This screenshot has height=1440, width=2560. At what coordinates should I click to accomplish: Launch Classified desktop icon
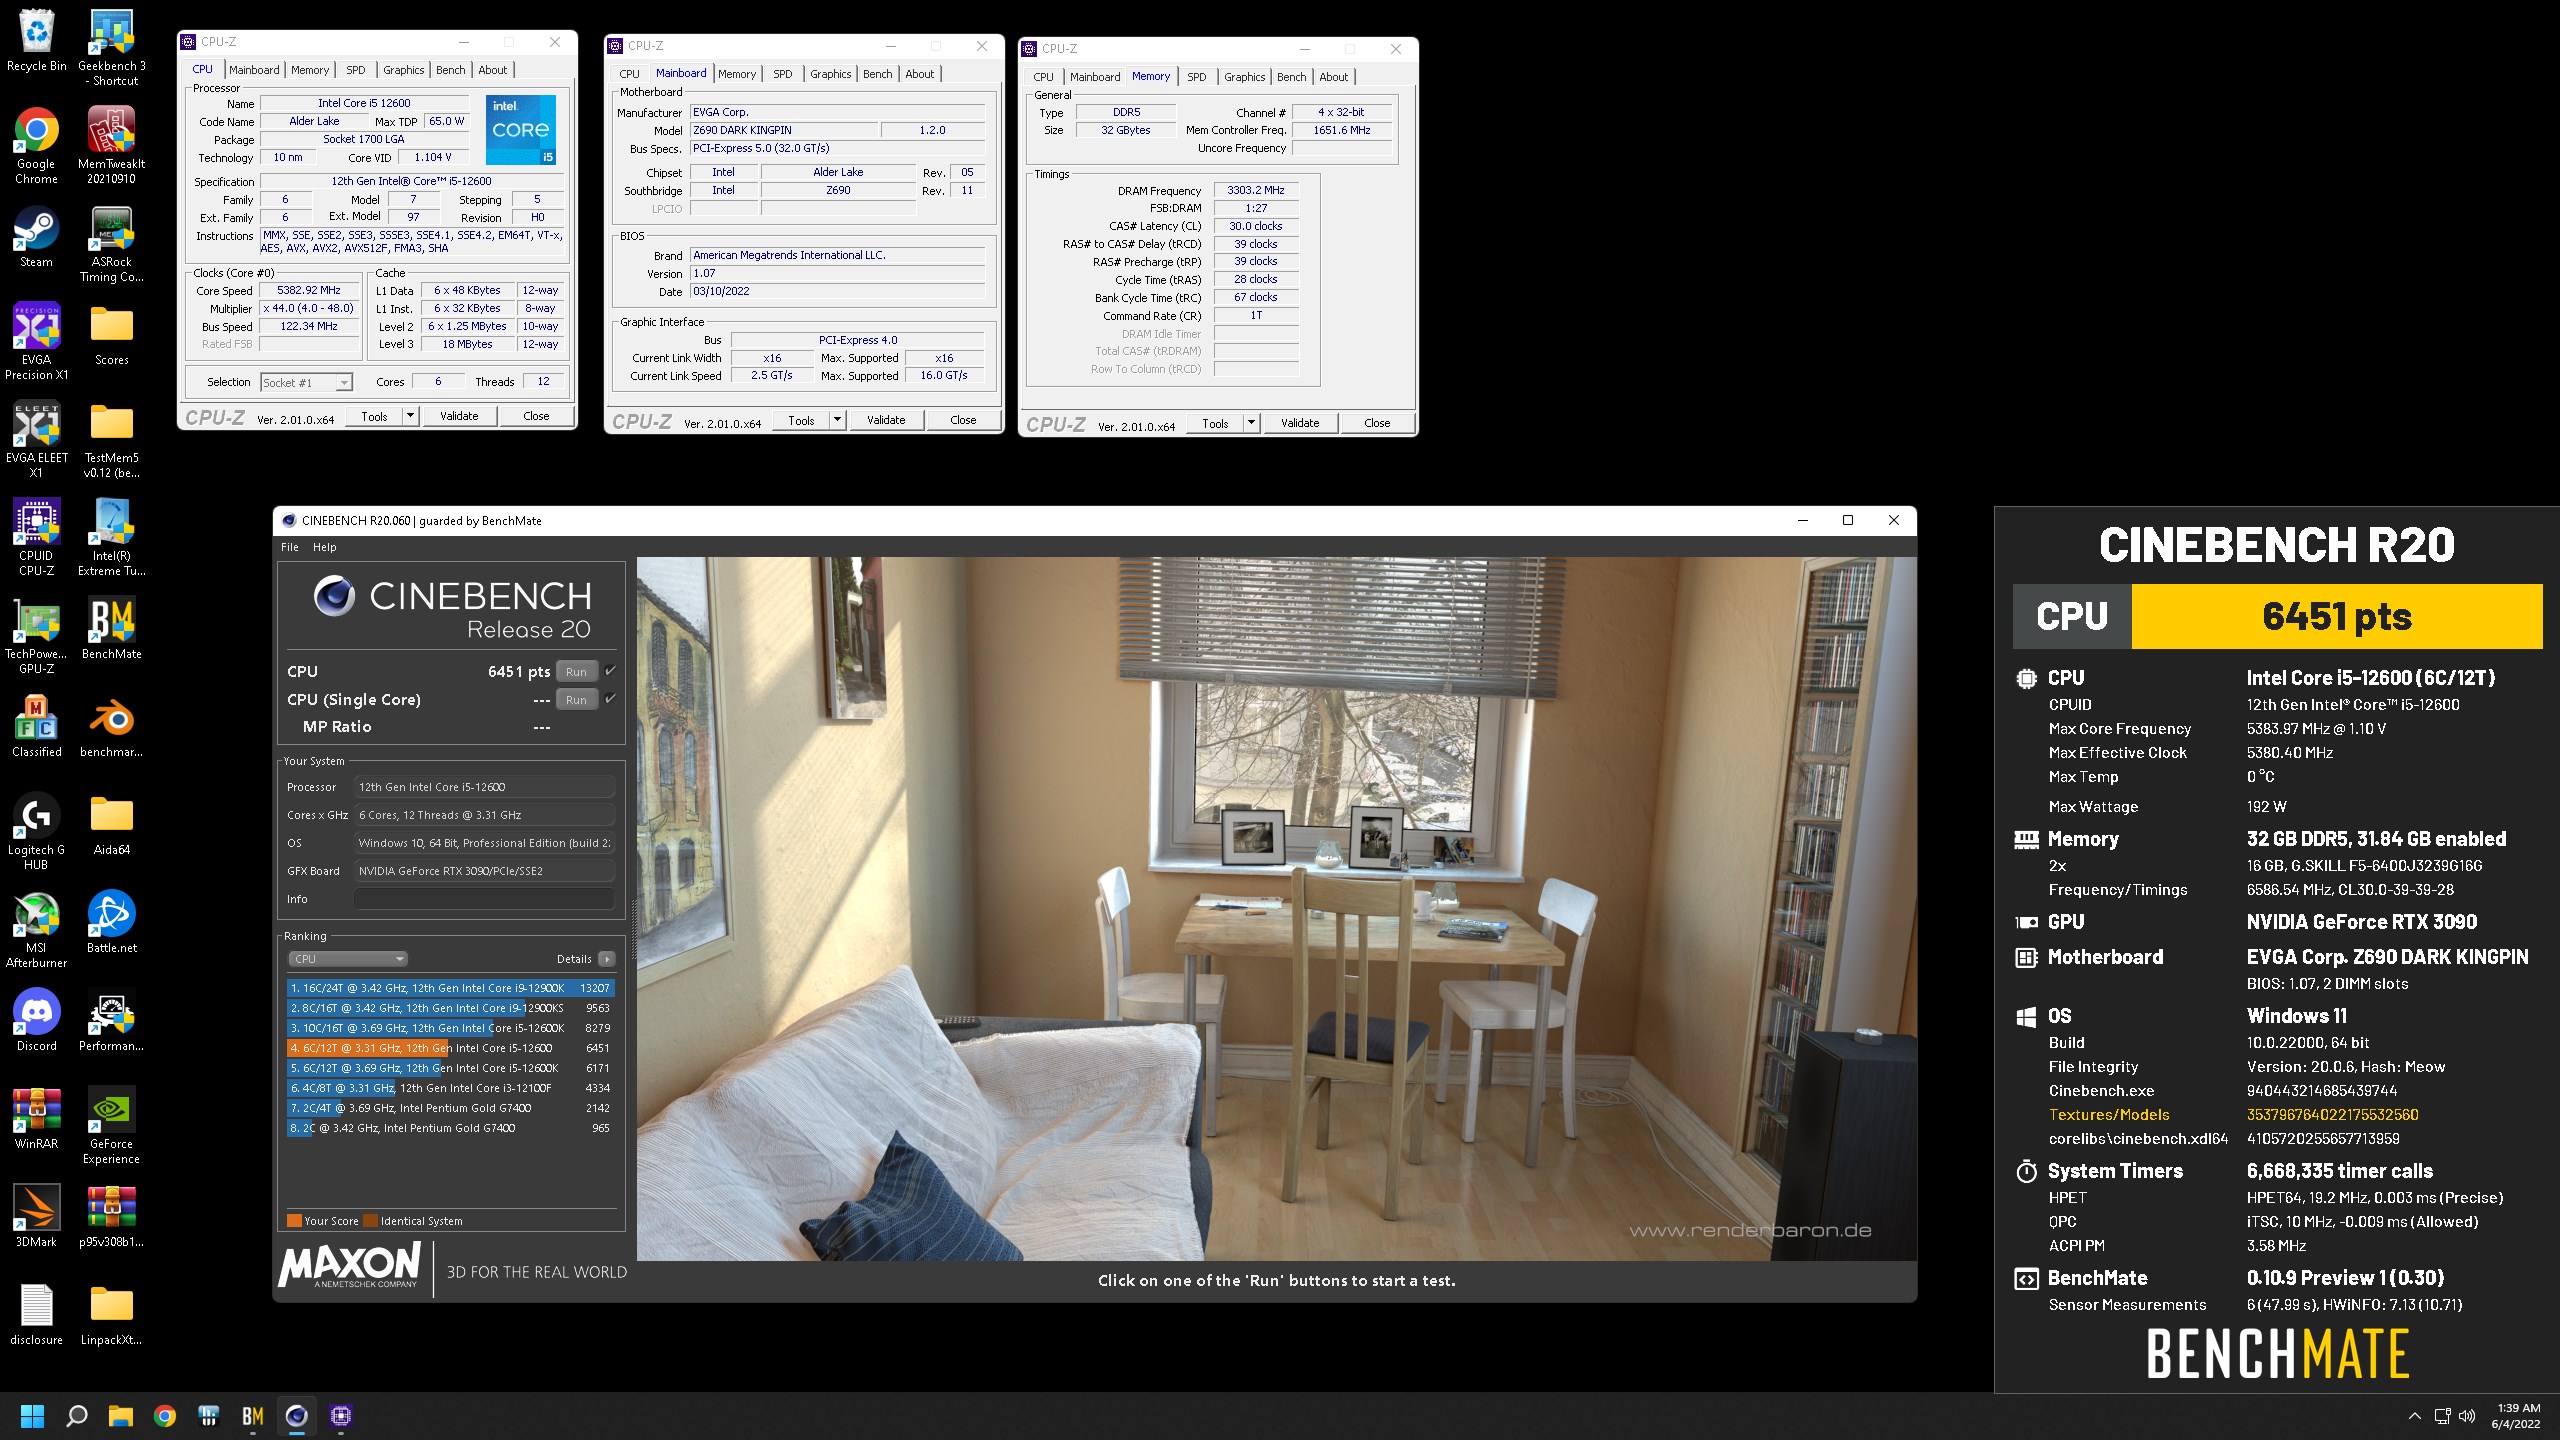point(36,726)
